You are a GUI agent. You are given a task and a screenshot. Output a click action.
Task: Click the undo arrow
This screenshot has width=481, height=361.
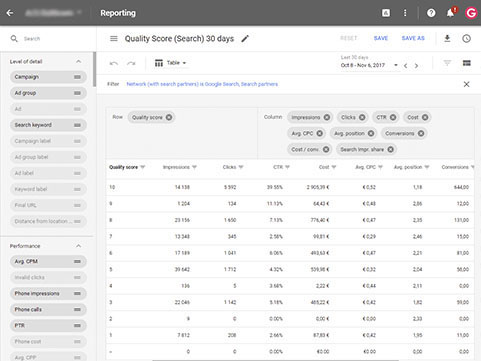(114, 63)
